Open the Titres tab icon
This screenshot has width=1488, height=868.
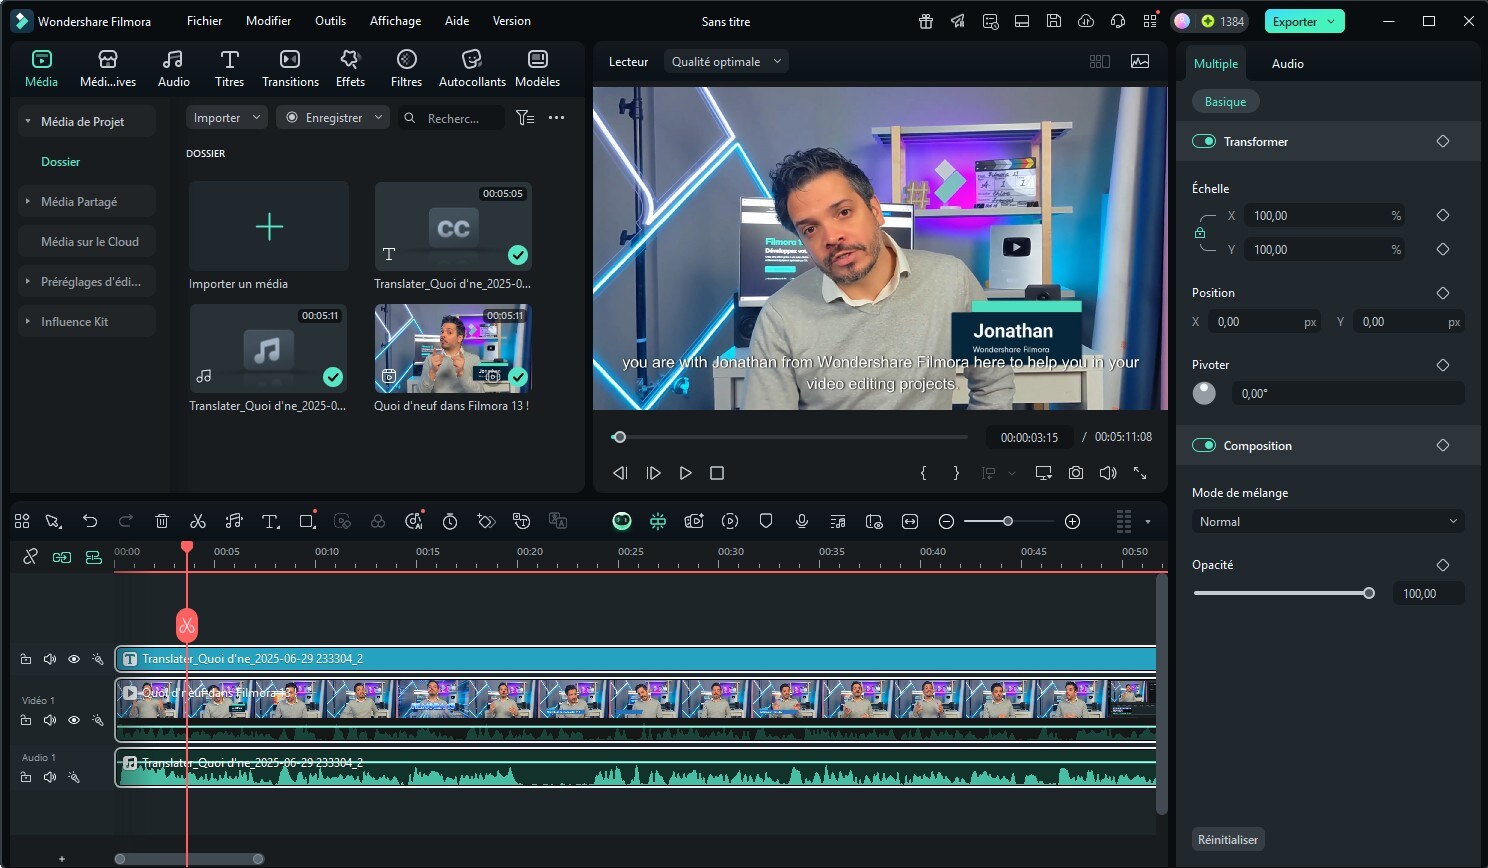pyautogui.click(x=229, y=60)
